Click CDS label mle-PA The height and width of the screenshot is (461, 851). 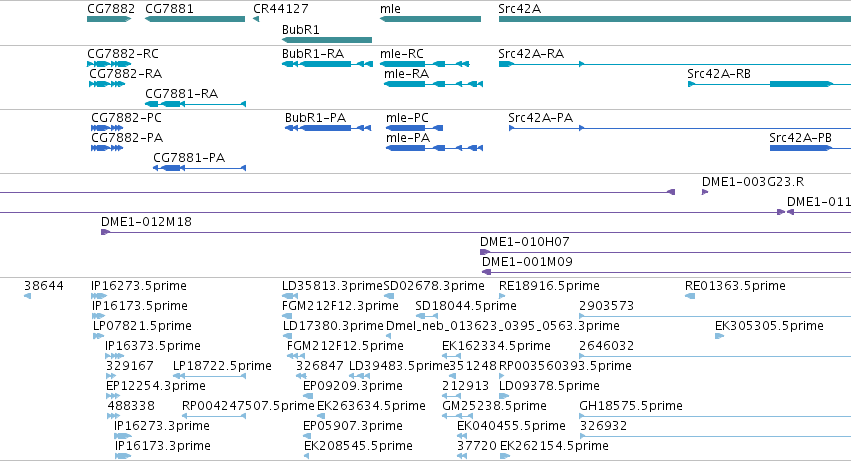[x=408, y=138]
